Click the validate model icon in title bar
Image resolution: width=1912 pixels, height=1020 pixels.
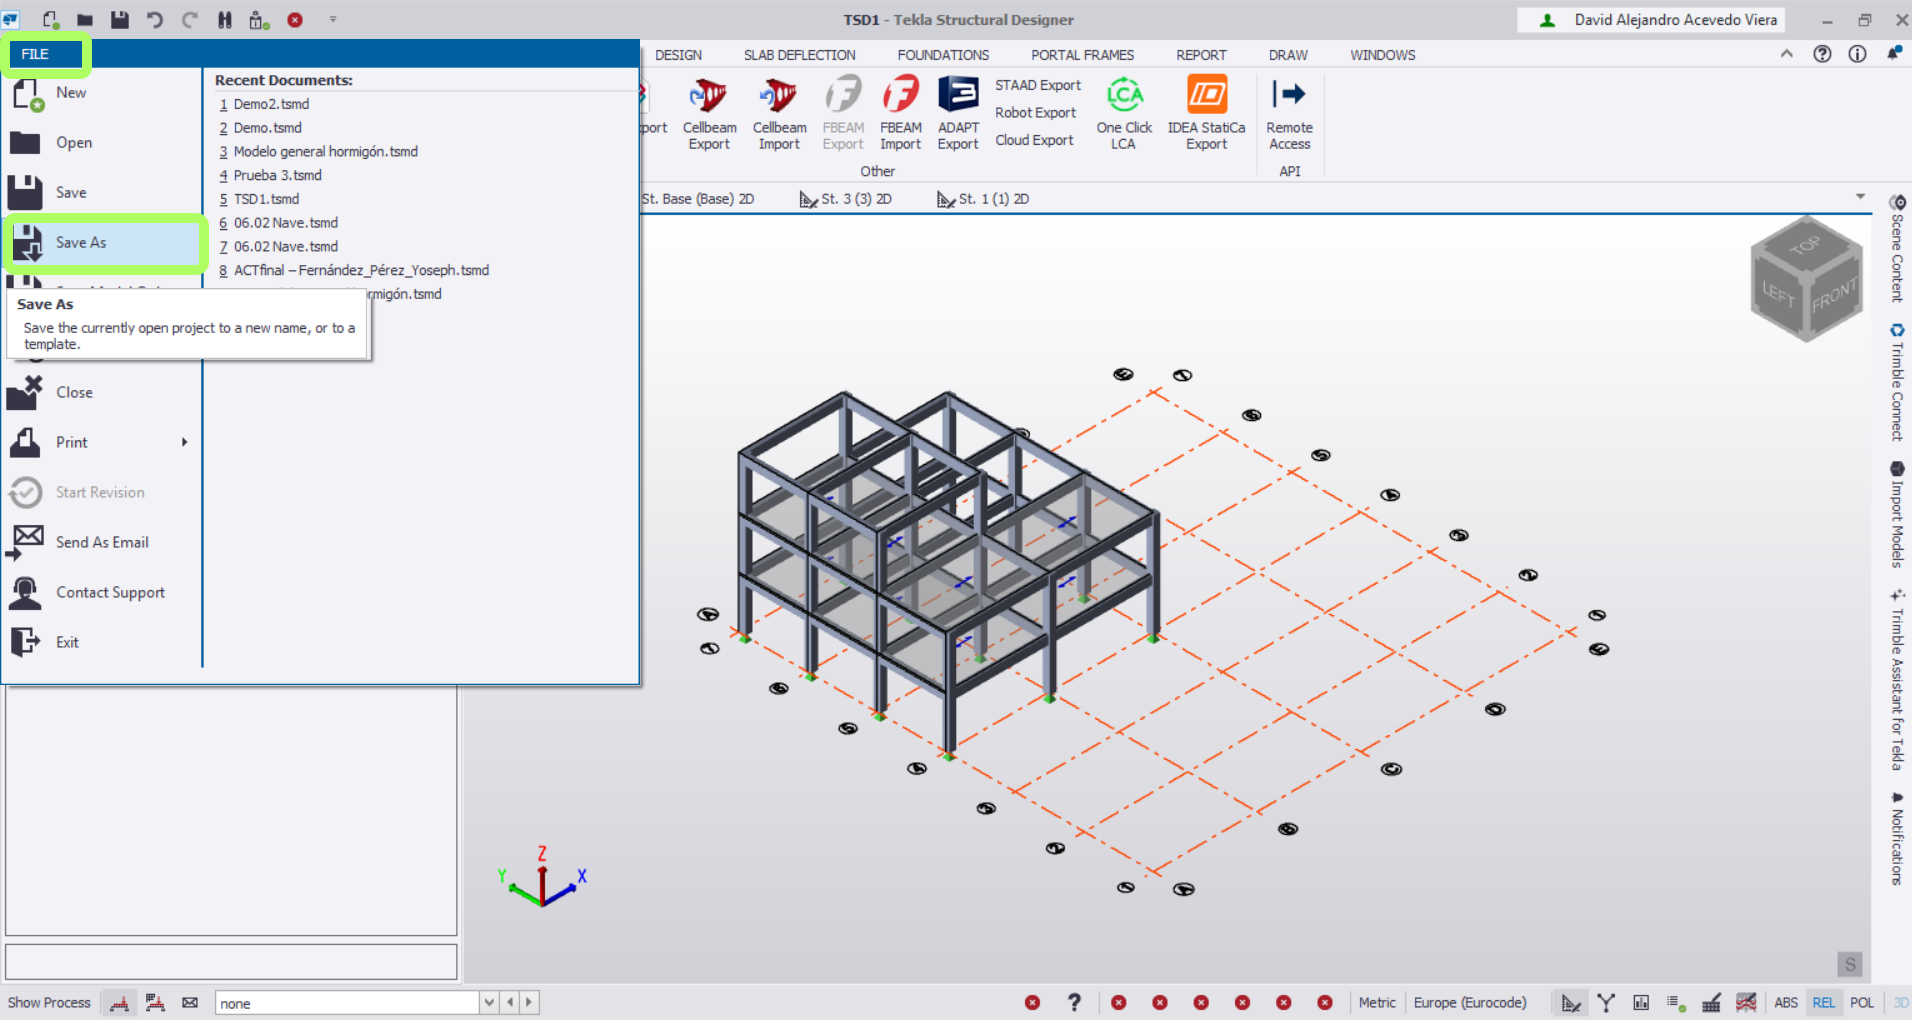coord(259,20)
